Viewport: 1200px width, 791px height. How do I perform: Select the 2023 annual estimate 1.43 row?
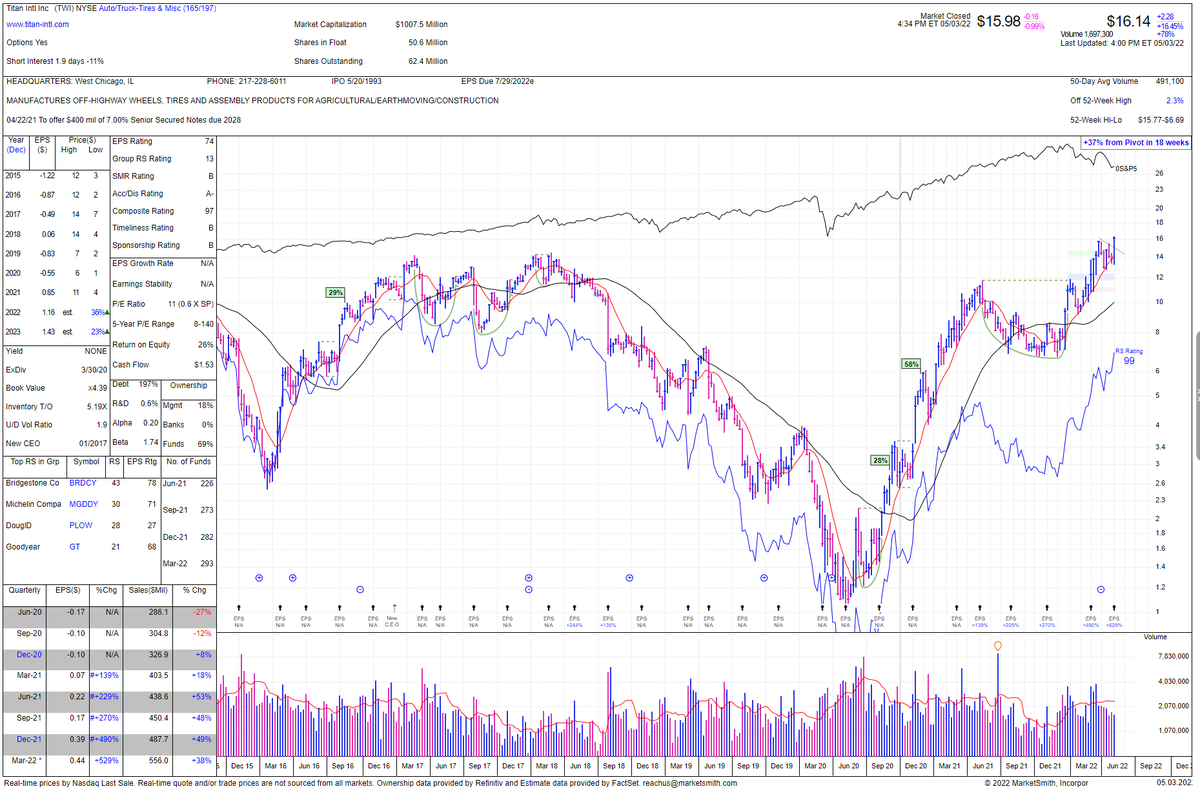click(x=55, y=331)
